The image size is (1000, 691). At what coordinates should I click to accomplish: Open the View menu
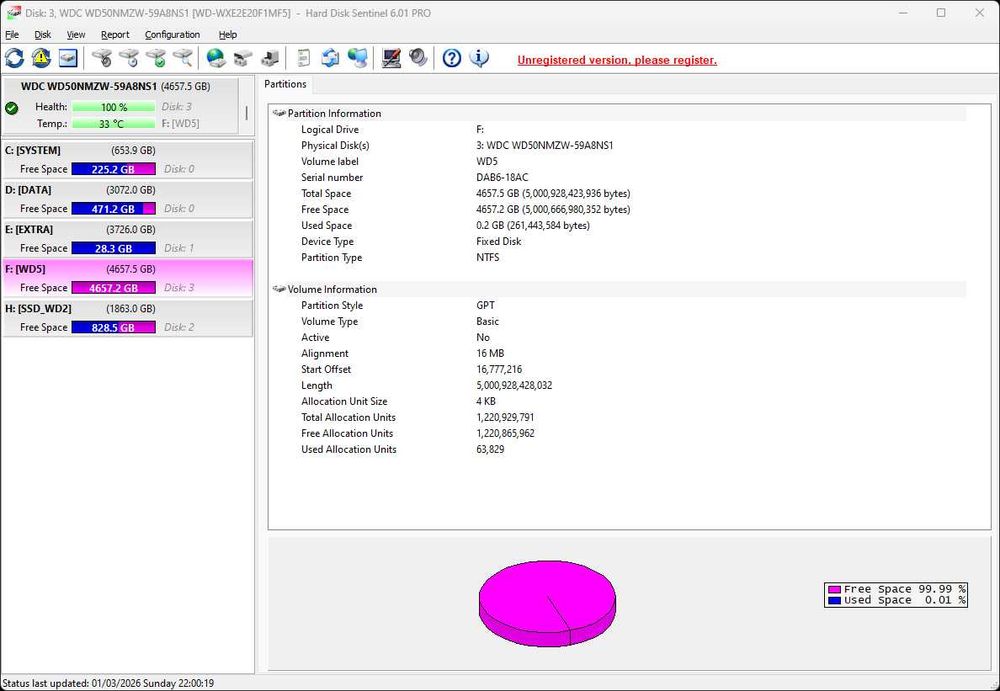click(x=76, y=34)
